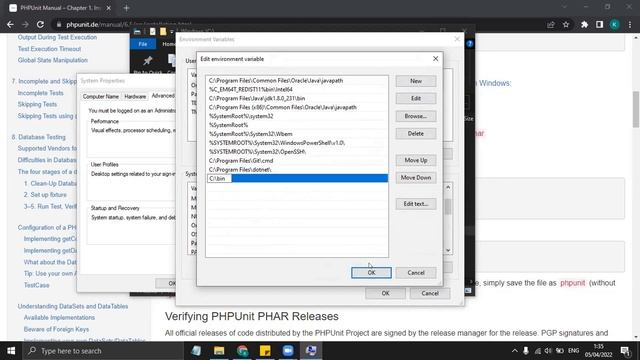The width and height of the screenshot is (640, 360).
Task: Click Pin to Quick access icon in Explorer
Action: (147, 61)
